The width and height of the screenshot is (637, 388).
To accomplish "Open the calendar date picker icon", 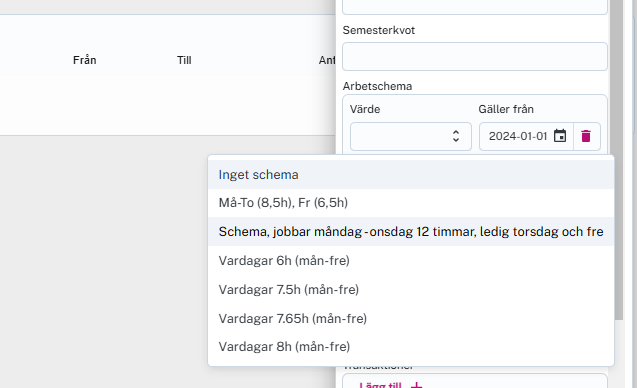I will 560,136.
